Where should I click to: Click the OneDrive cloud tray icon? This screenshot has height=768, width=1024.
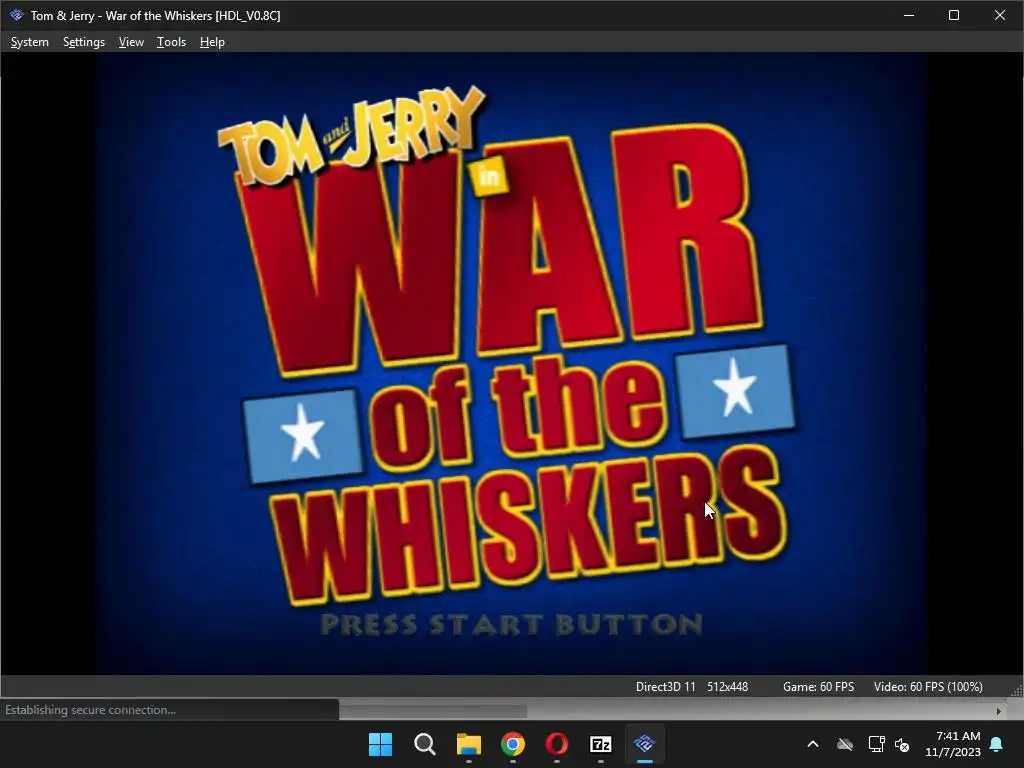(x=845, y=744)
